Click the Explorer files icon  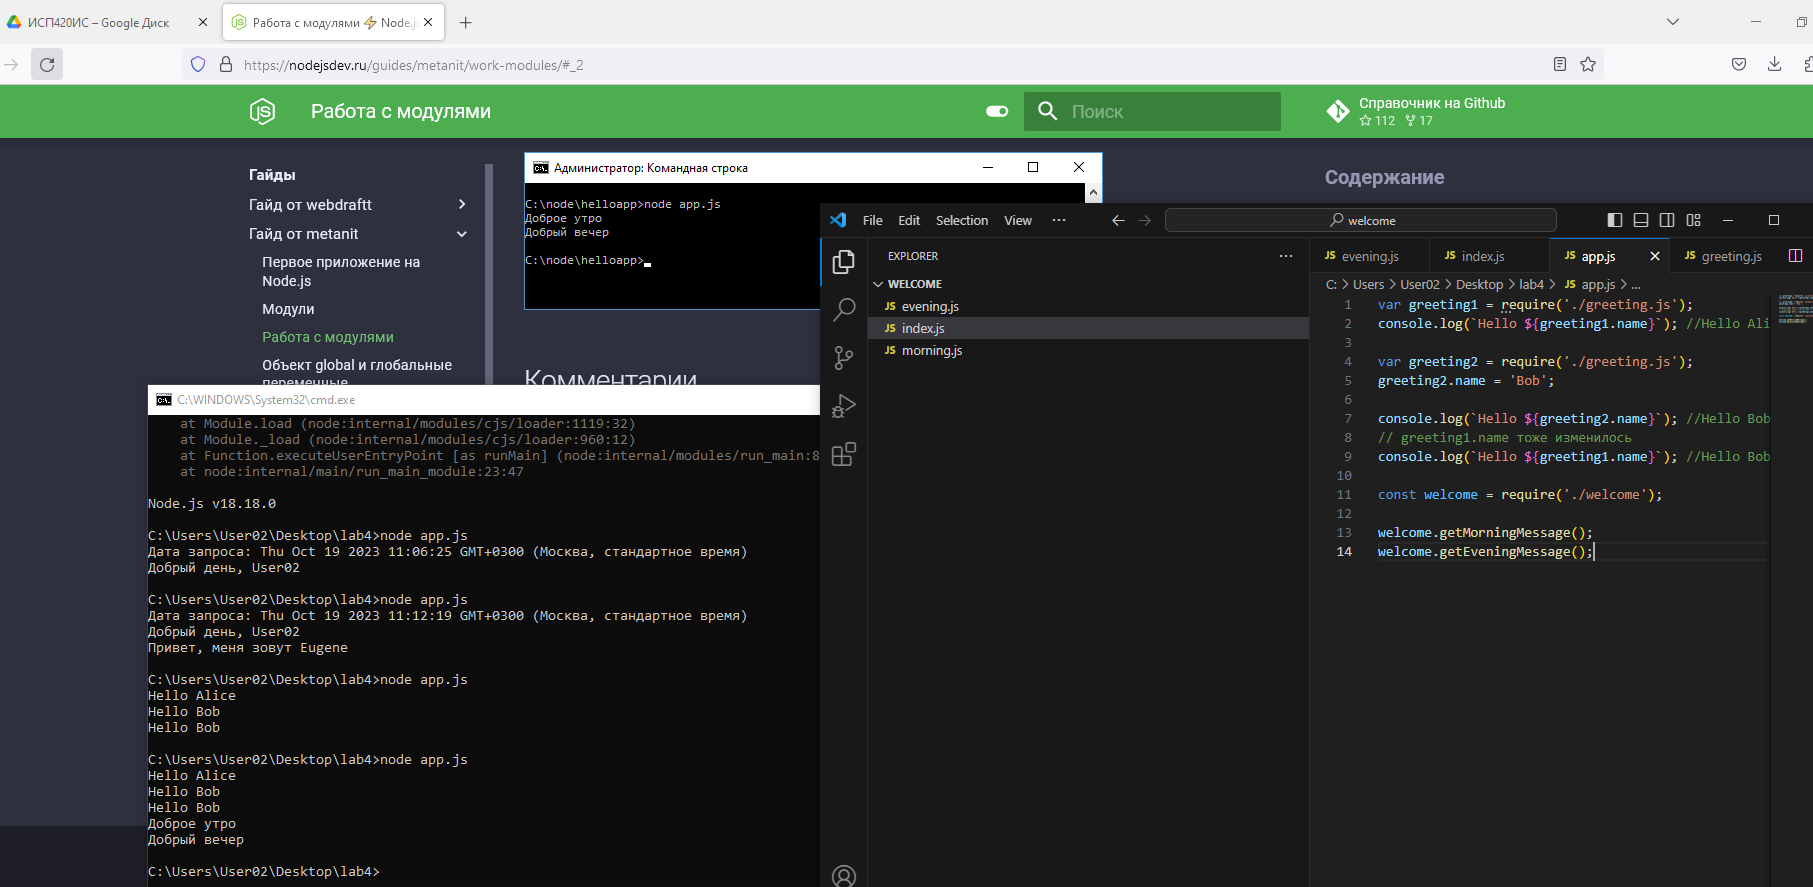(844, 262)
